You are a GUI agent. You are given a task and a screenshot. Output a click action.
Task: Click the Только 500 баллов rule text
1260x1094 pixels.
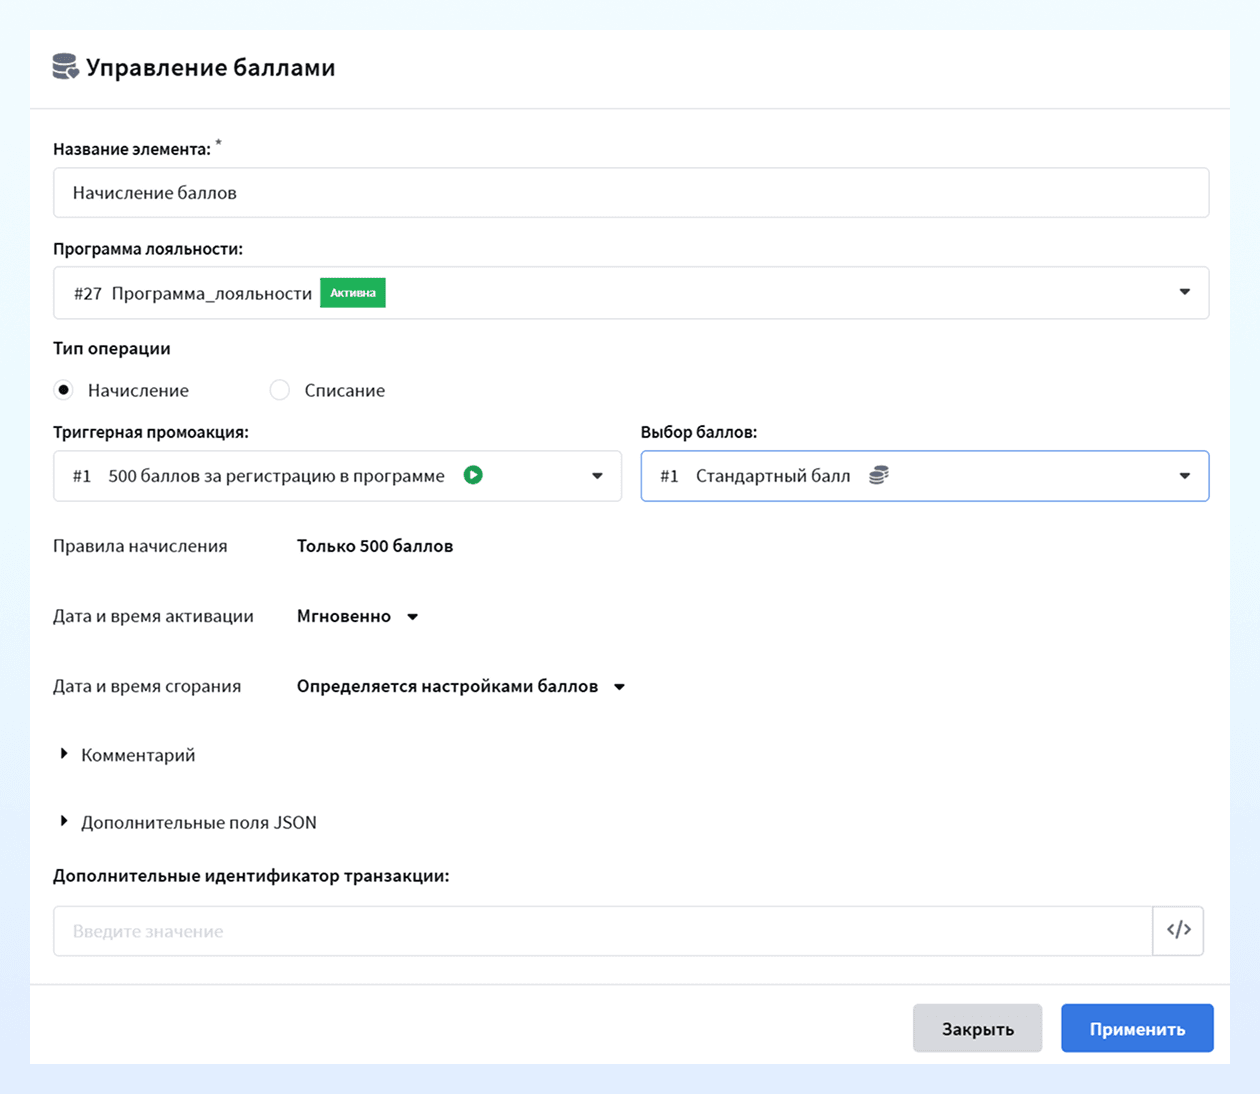[x=375, y=546]
